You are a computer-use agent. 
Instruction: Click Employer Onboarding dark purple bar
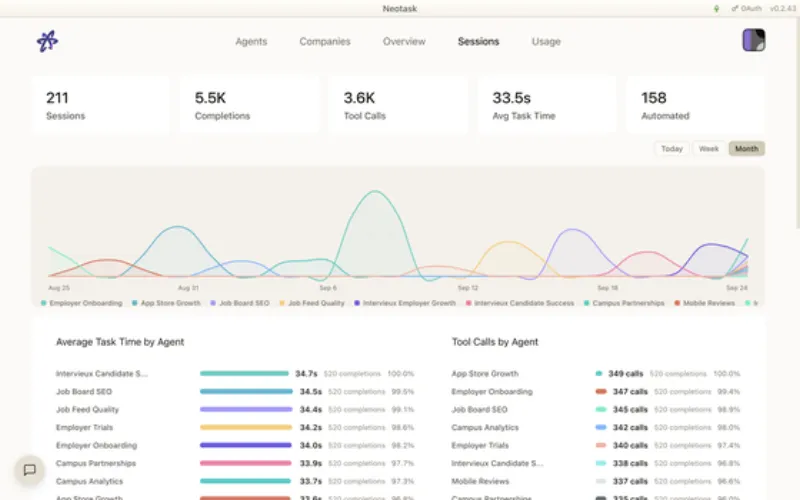coord(245,445)
